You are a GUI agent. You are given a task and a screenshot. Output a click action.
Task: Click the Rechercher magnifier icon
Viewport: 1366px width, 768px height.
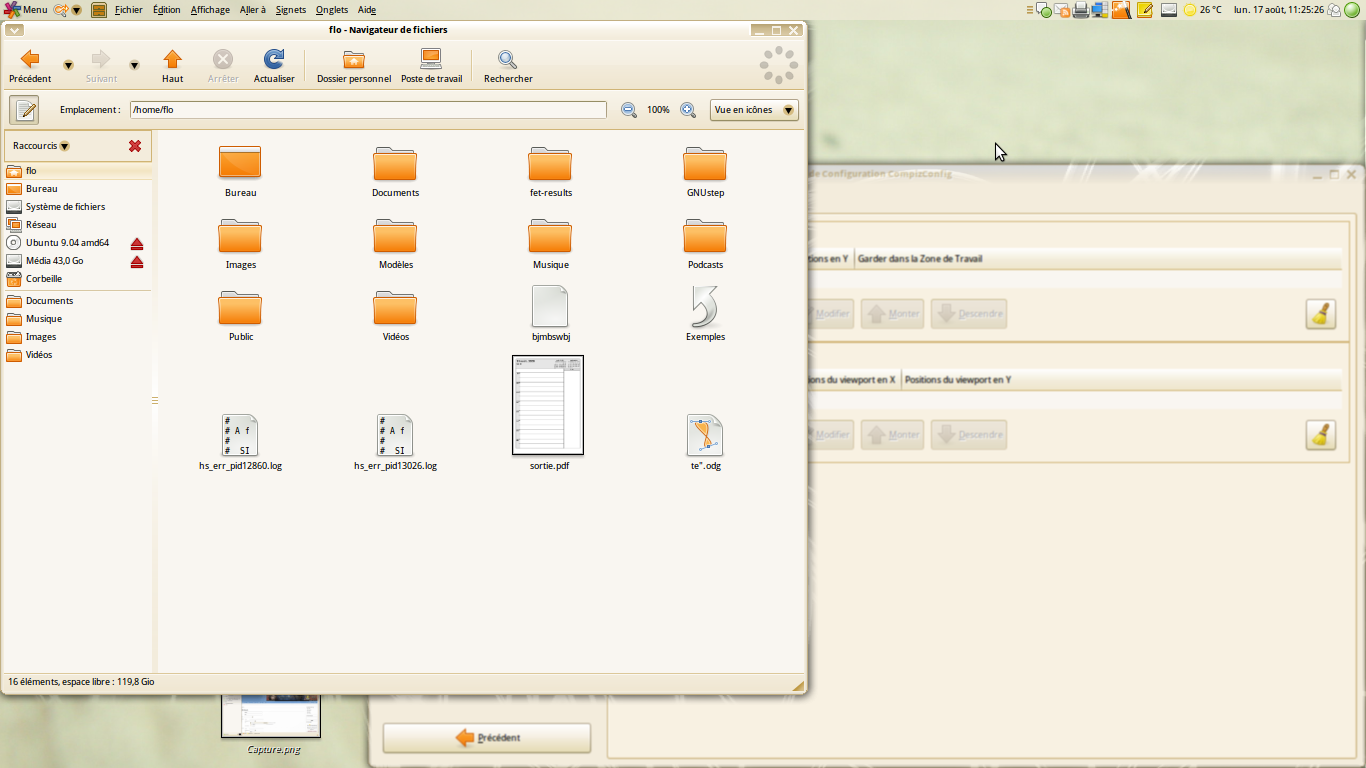click(508, 60)
